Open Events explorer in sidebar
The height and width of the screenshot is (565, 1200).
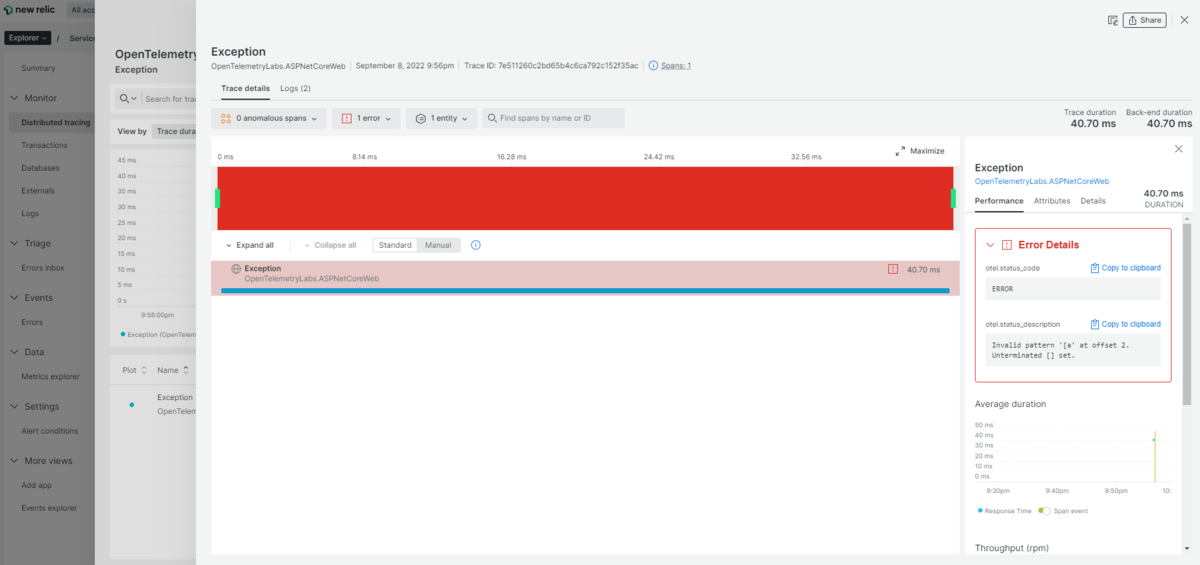(x=49, y=508)
